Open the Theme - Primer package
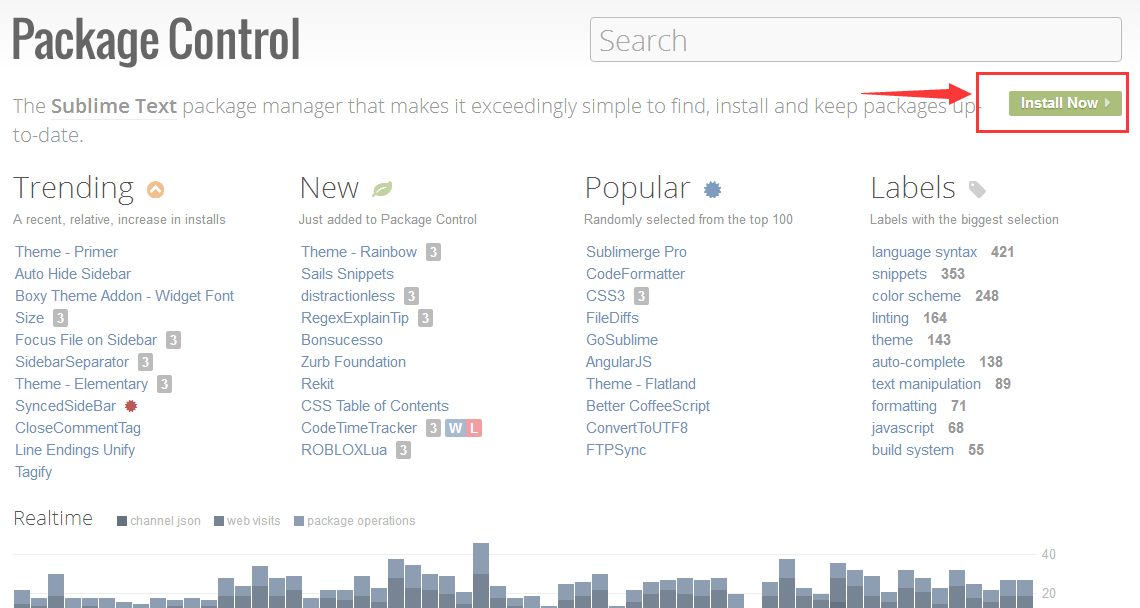The image size is (1140, 608). [66, 252]
